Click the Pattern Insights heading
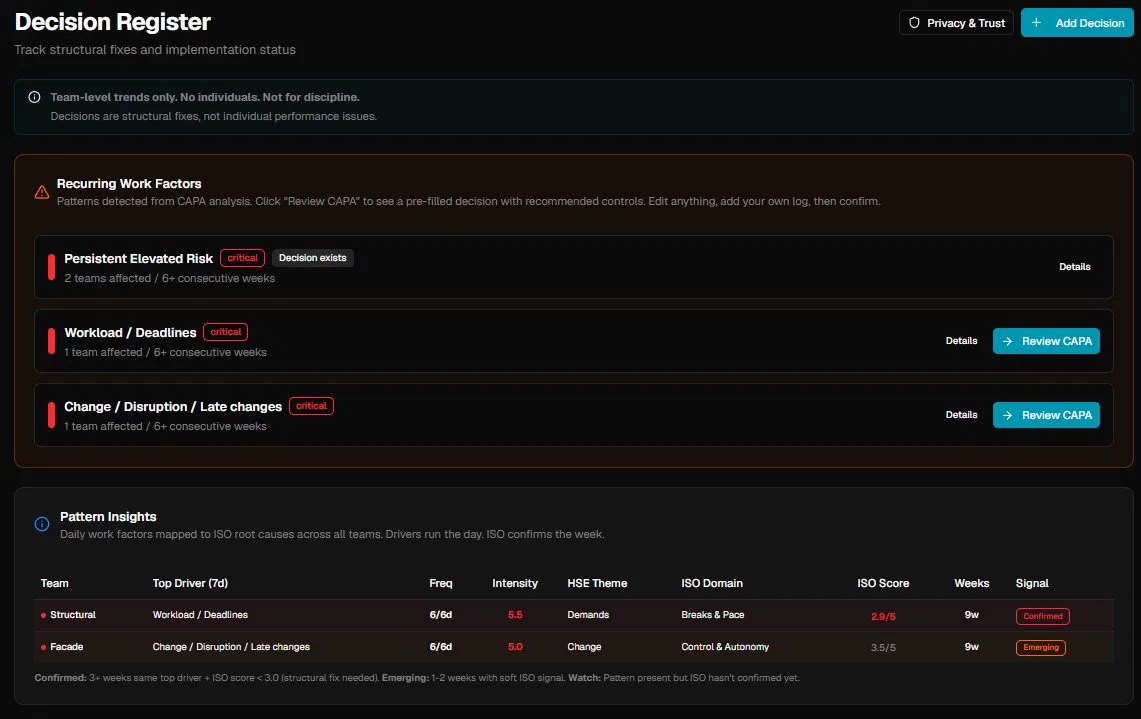 coord(108,517)
